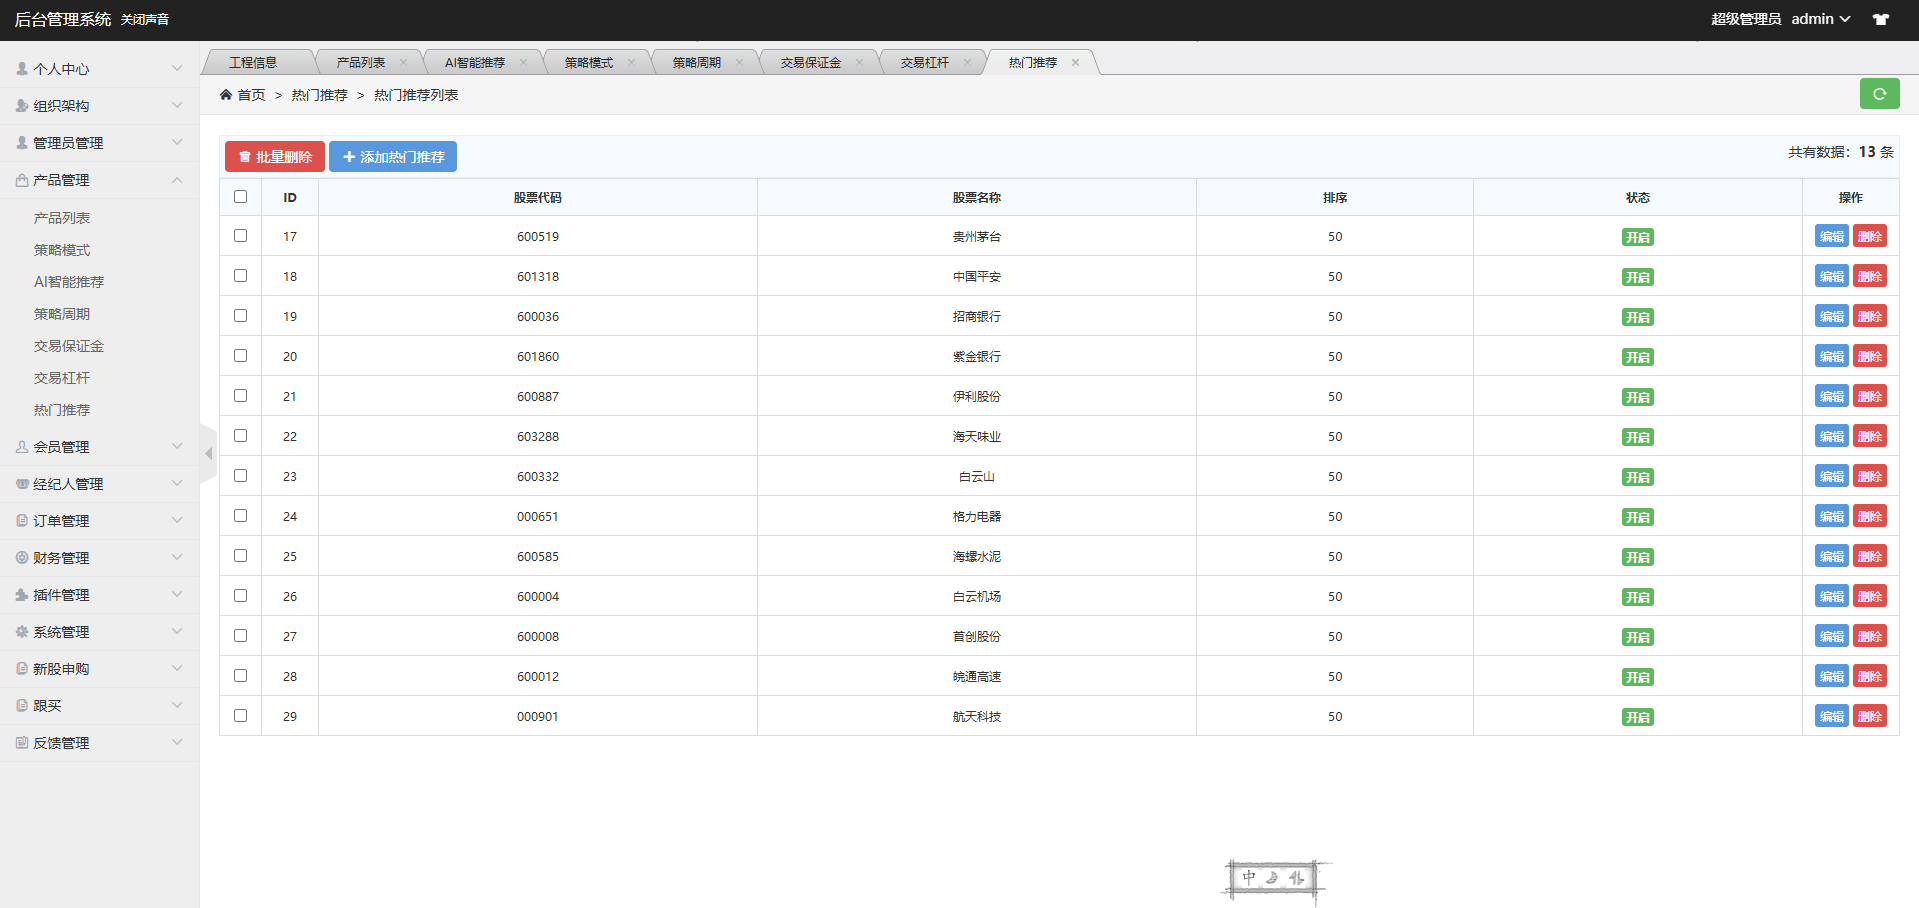Check the checkbox for row ID 17
Image resolution: width=1919 pixels, height=908 pixels.
[x=240, y=236]
